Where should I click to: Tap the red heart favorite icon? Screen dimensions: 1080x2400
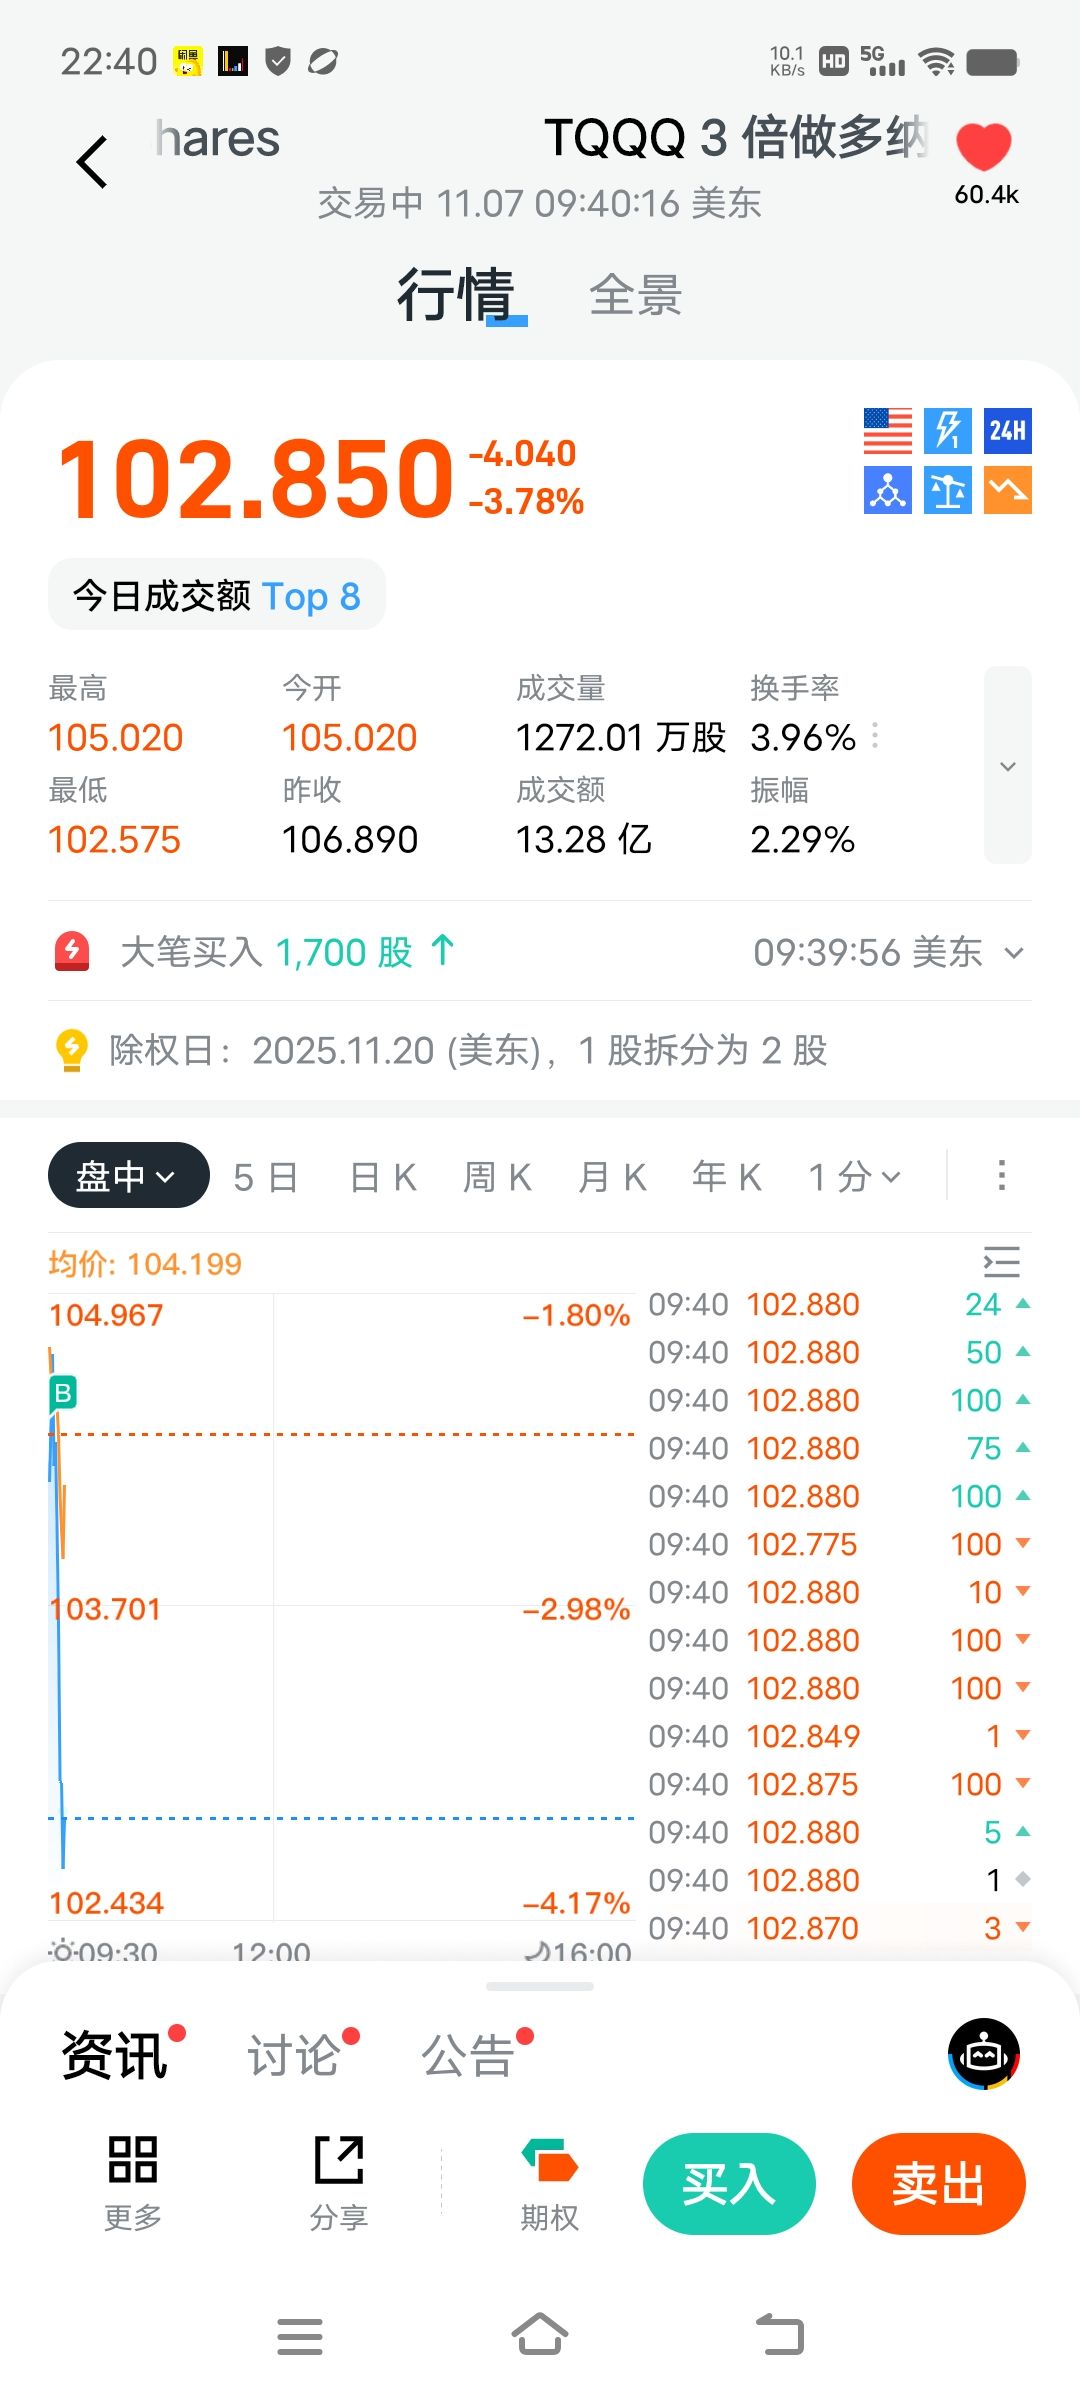(x=984, y=148)
